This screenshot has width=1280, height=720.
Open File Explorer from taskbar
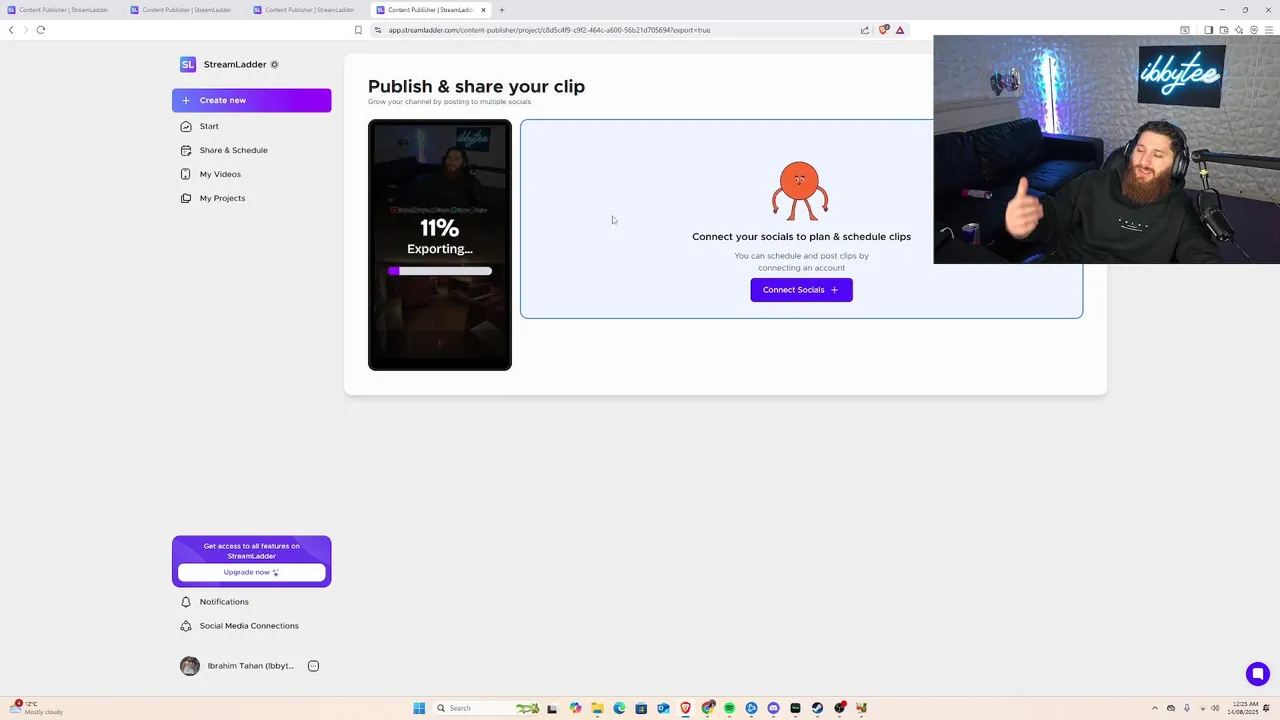point(597,708)
